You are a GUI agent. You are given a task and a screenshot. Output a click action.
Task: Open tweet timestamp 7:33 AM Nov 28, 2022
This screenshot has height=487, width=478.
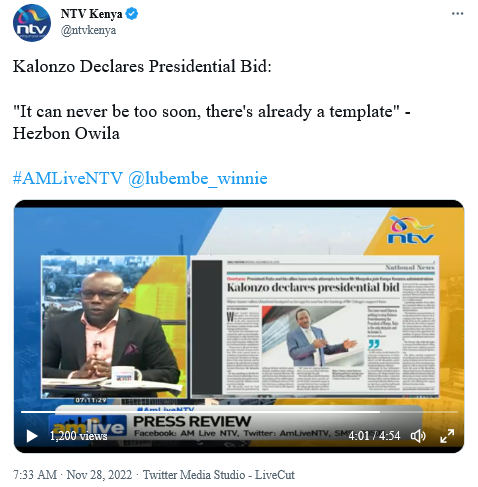click(x=72, y=475)
